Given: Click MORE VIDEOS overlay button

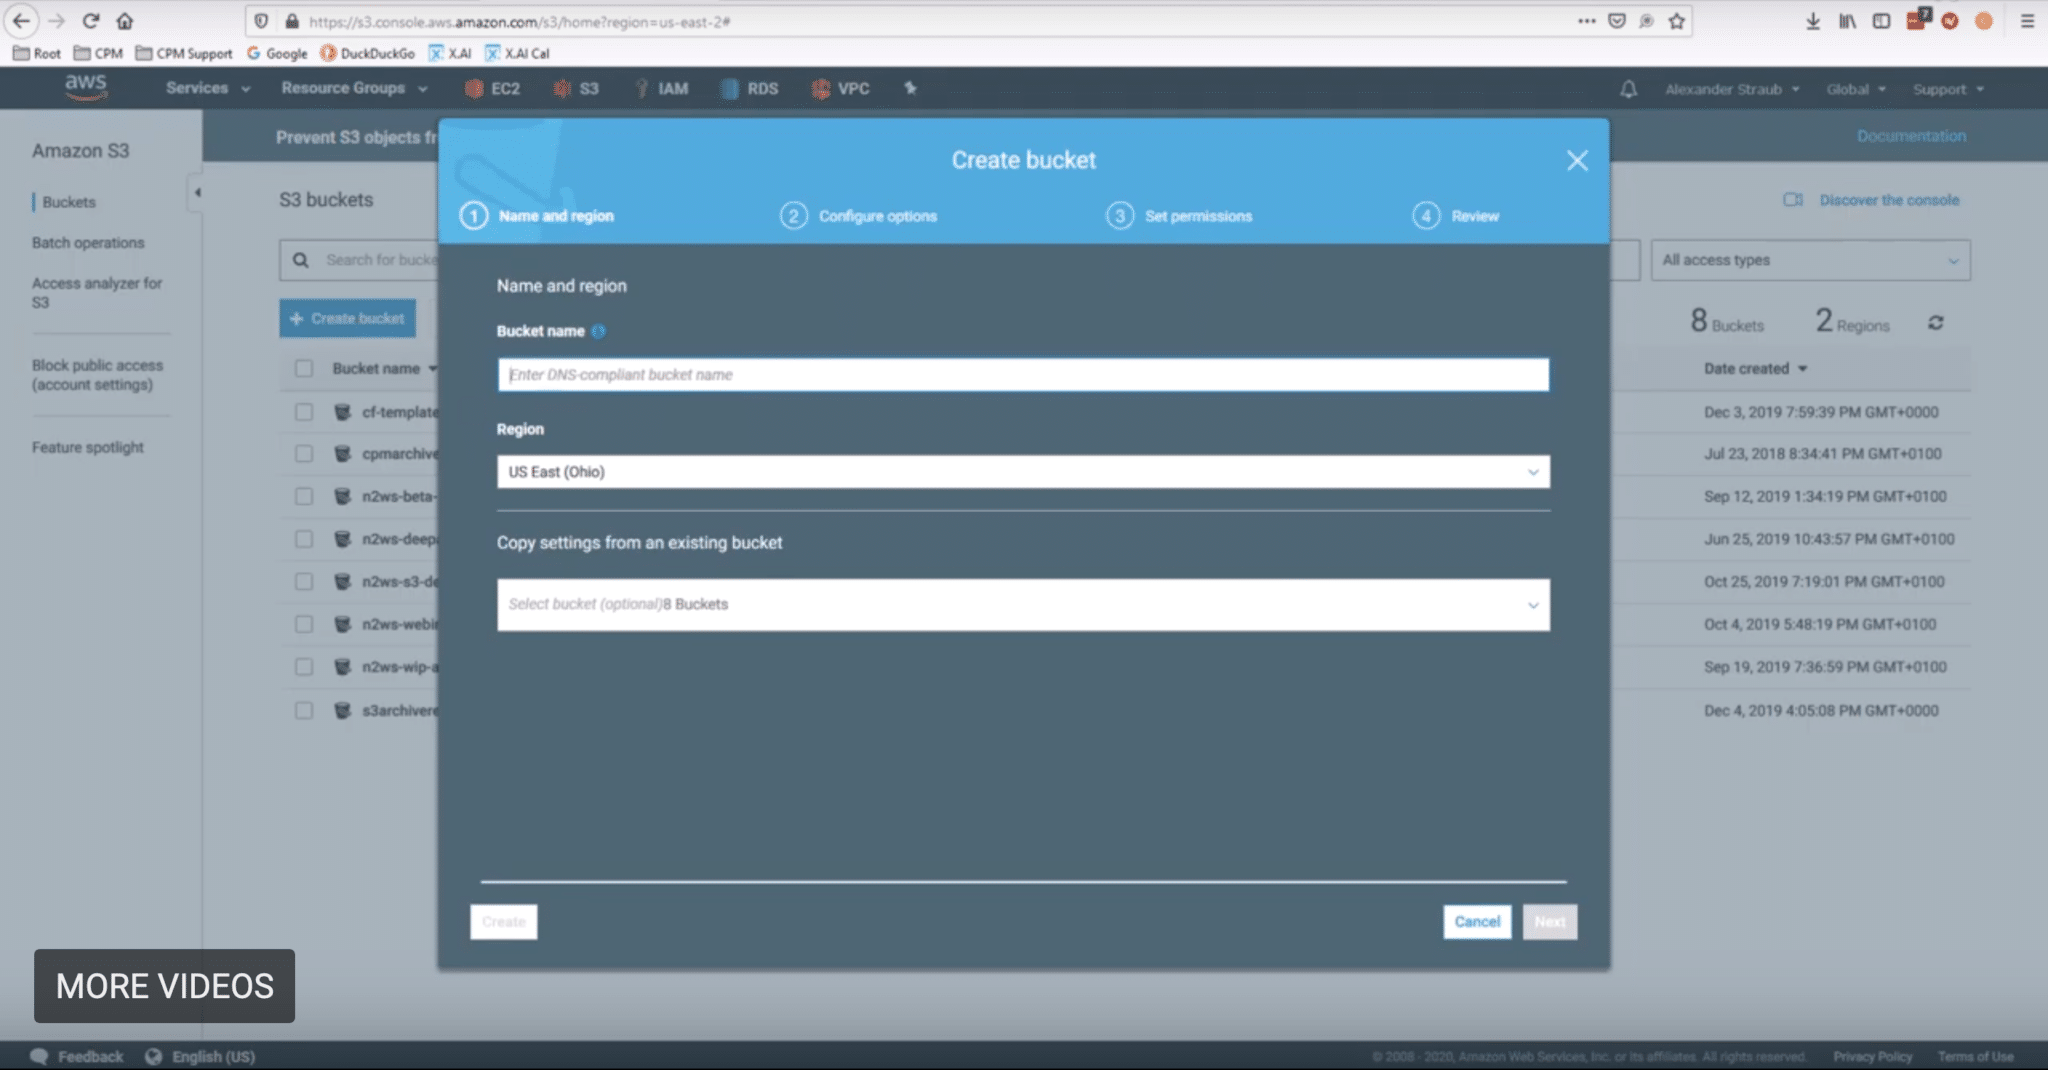Looking at the screenshot, I should coord(164,986).
